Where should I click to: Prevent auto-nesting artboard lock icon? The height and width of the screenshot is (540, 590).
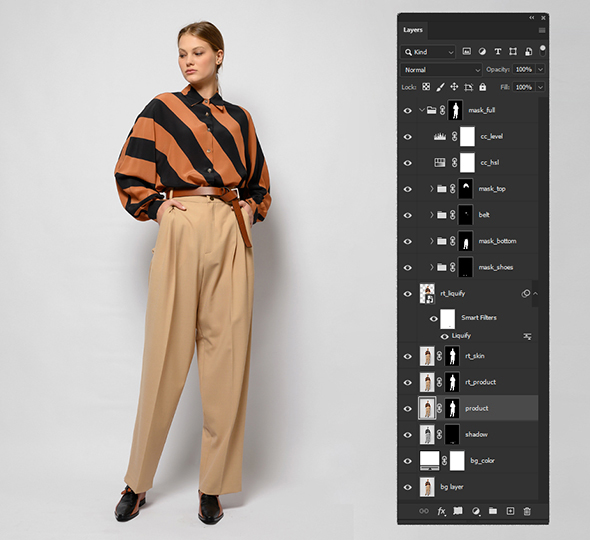click(468, 87)
